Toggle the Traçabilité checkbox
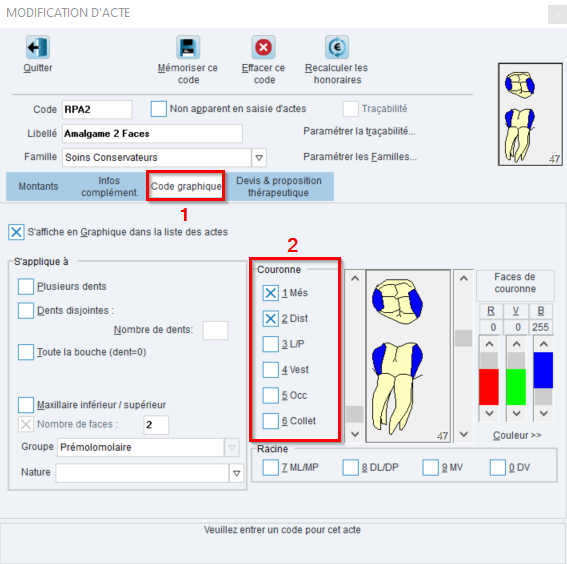567x564 pixels. pos(350,109)
